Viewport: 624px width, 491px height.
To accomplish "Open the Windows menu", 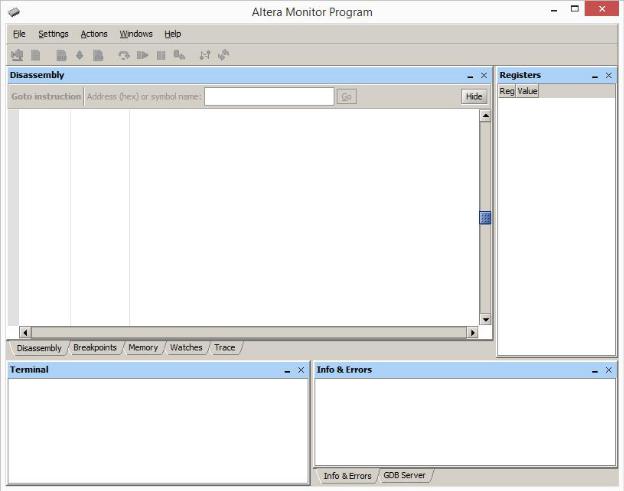I will (x=136, y=34).
